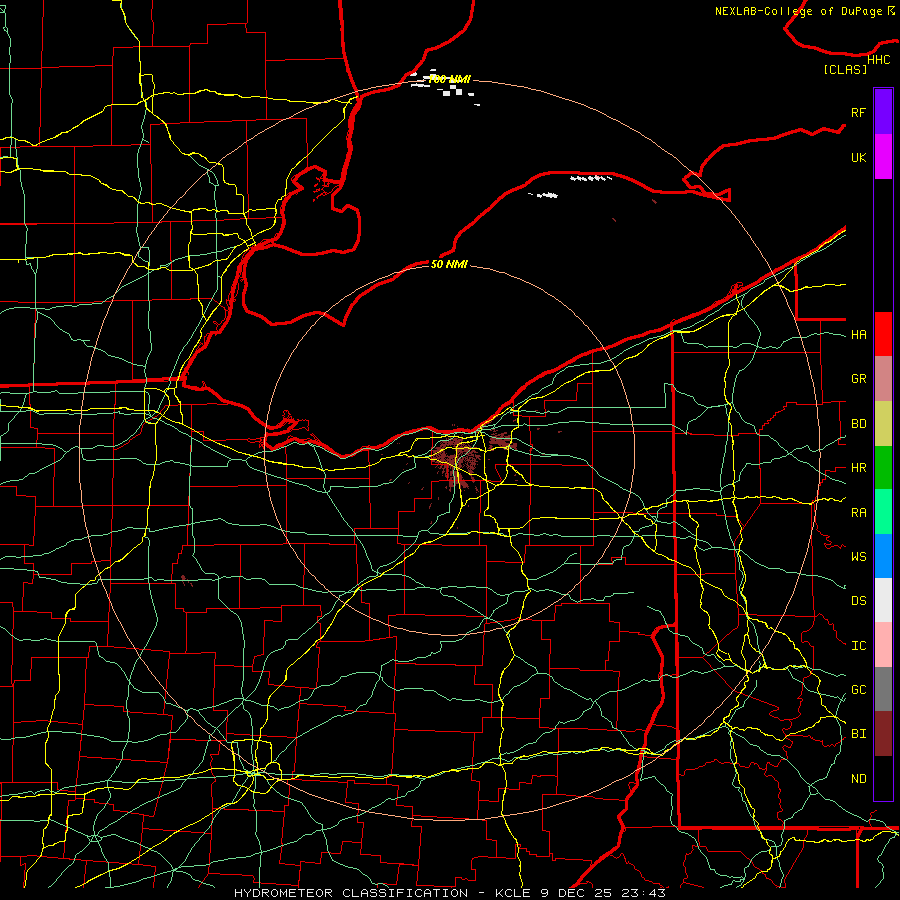This screenshot has width=900, height=900.
Task: Click the light pink IC legend swatch
Action: tap(883, 645)
